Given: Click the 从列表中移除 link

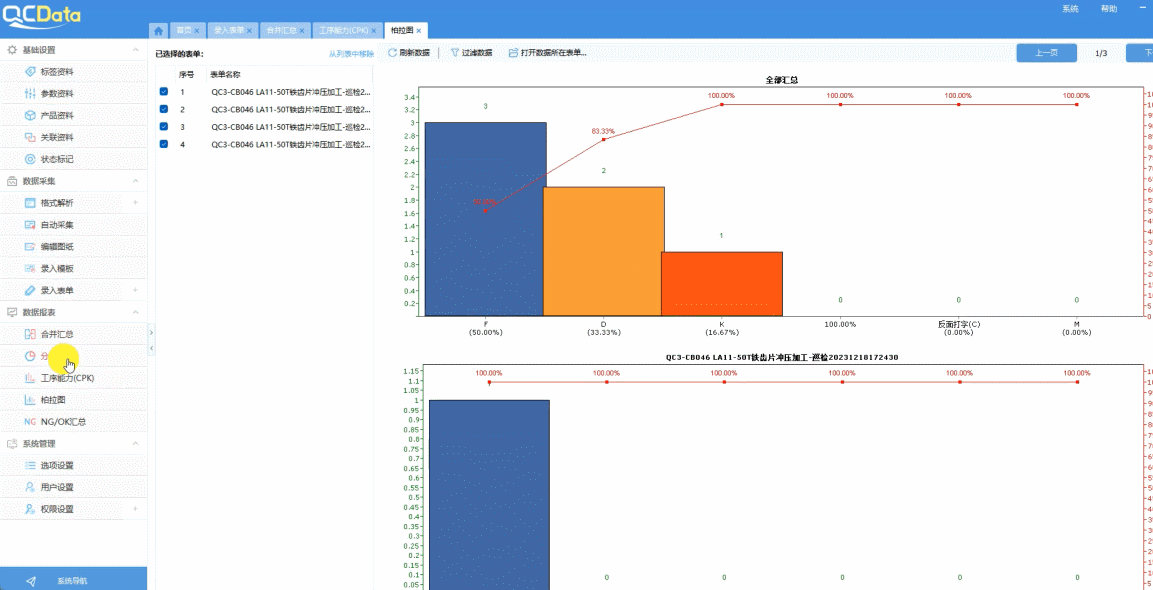Looking at the screenshot, I should tap(351, 54).
